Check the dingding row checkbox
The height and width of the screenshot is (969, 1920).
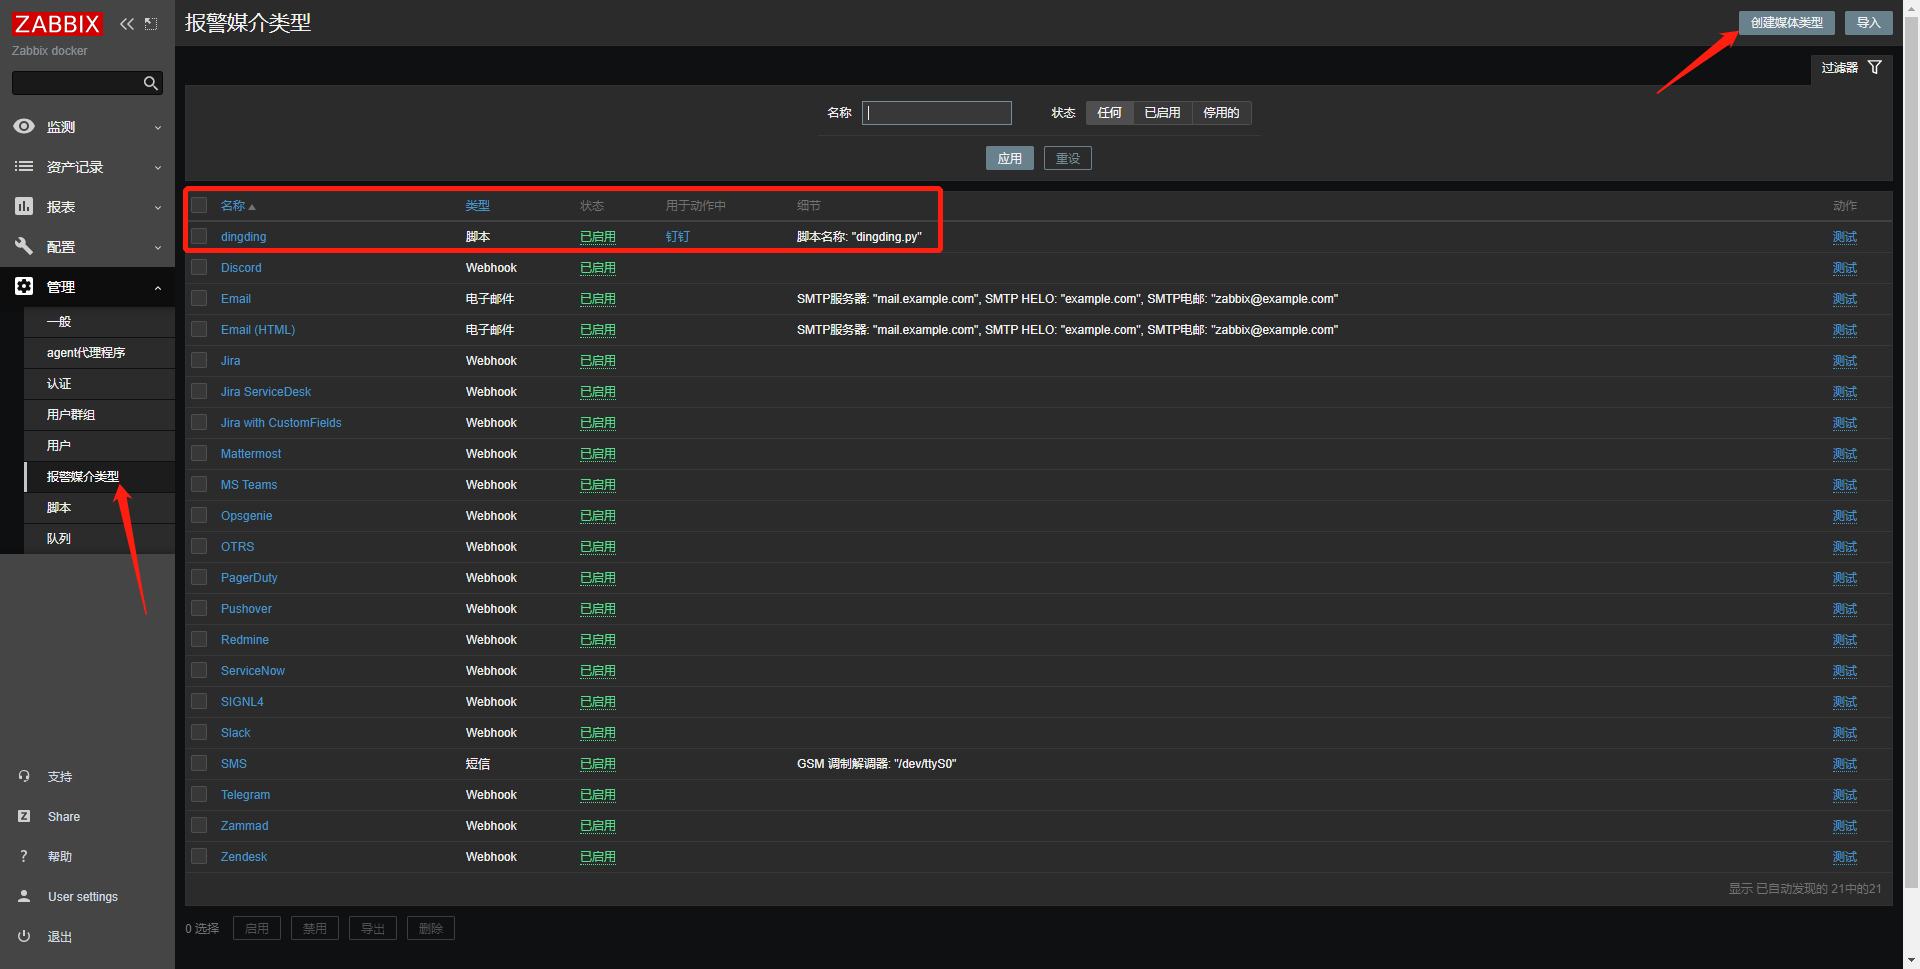(200, 236)
